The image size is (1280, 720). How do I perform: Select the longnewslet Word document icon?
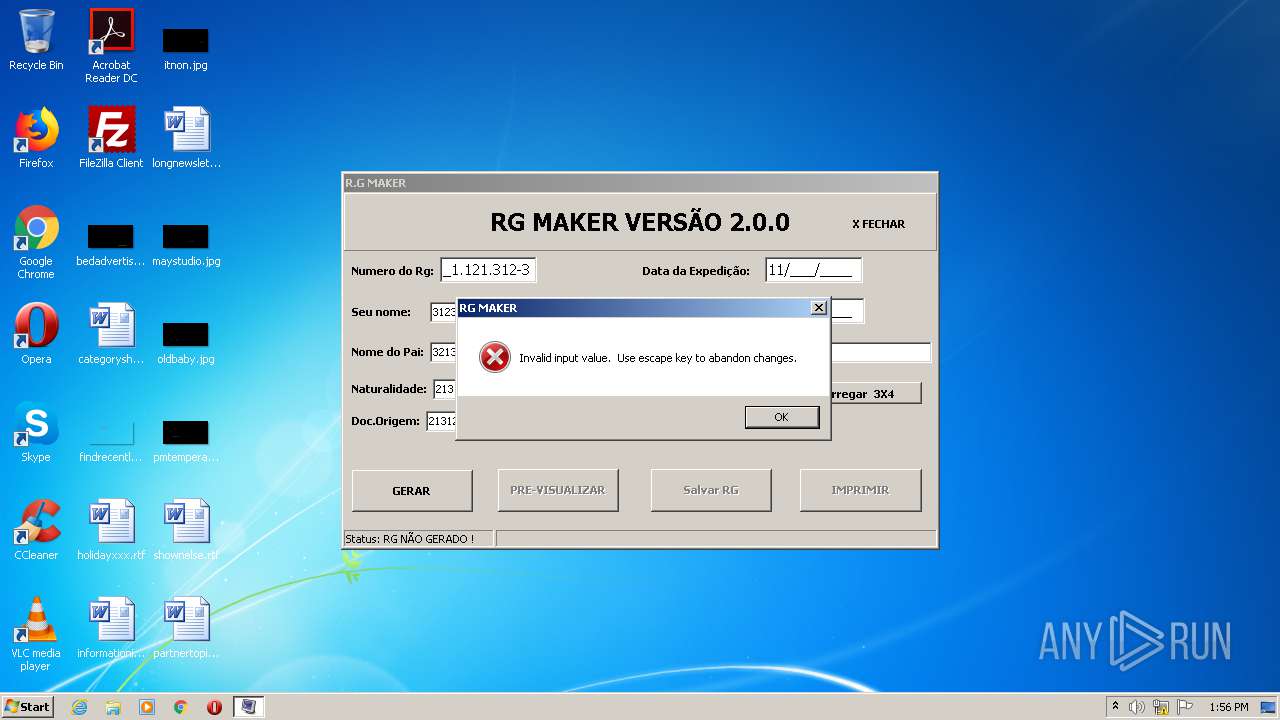click(186, 138)
